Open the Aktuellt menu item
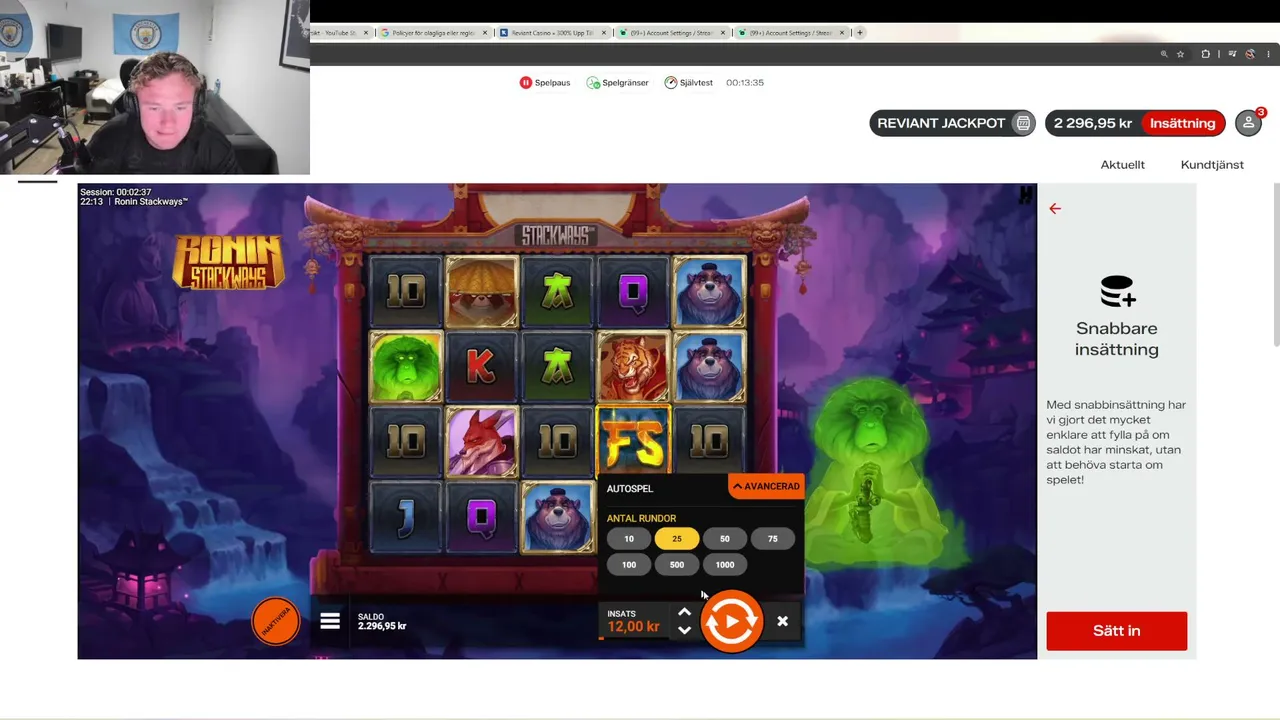Viewport: 1280px width, 720px height. (1123, 165)
